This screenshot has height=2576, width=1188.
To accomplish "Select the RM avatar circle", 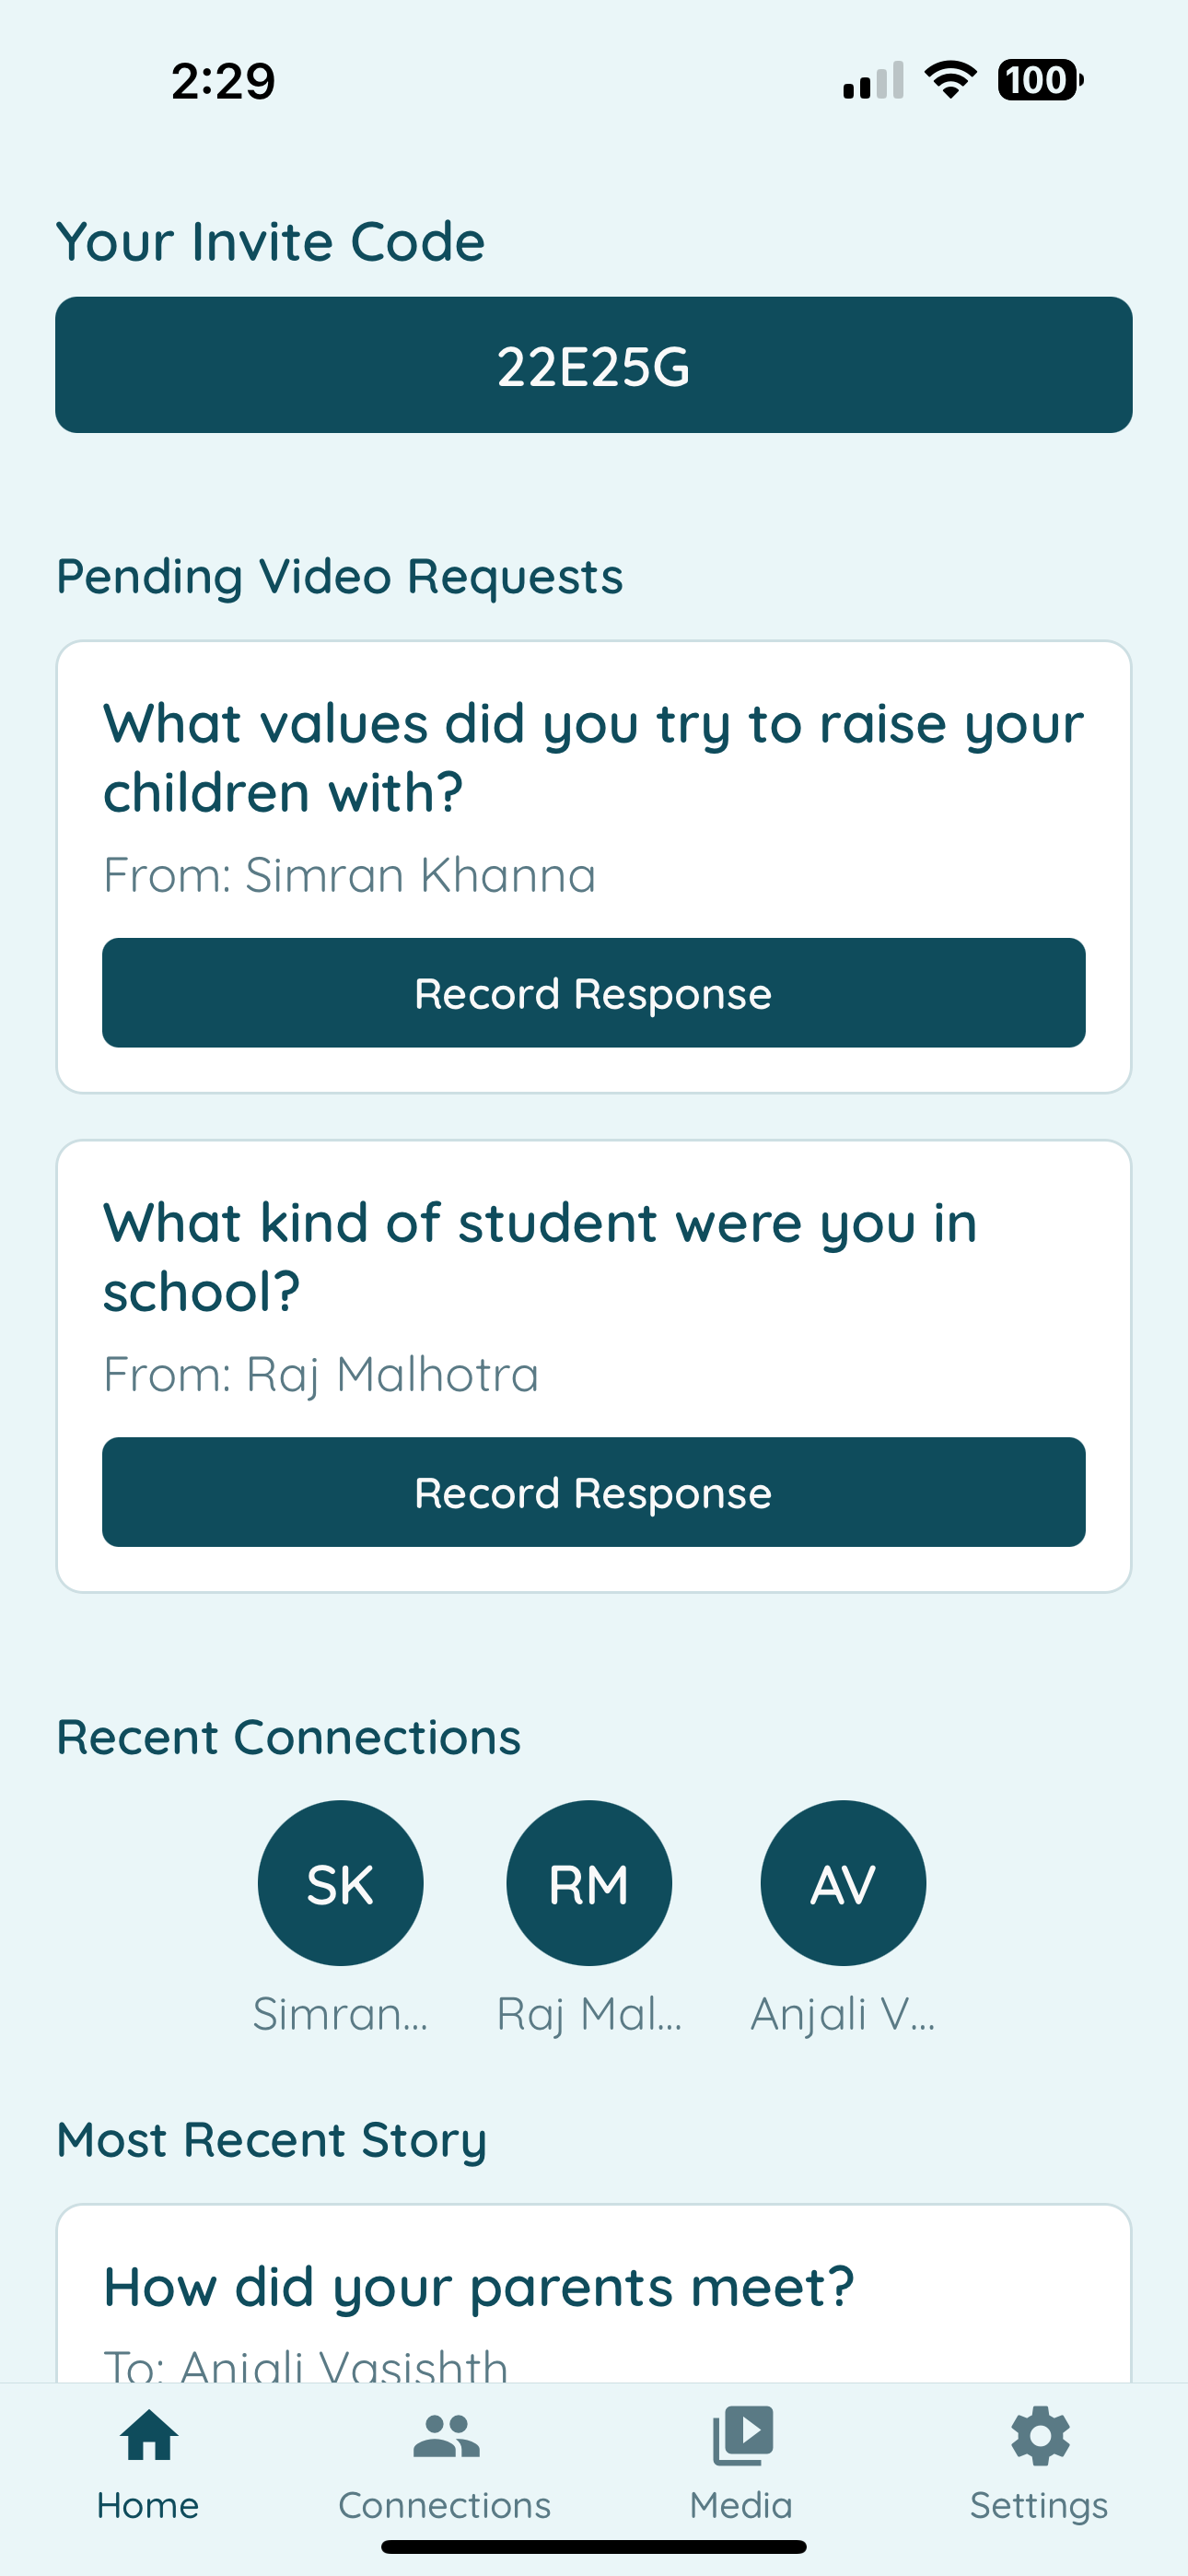I will point(589,1883).
